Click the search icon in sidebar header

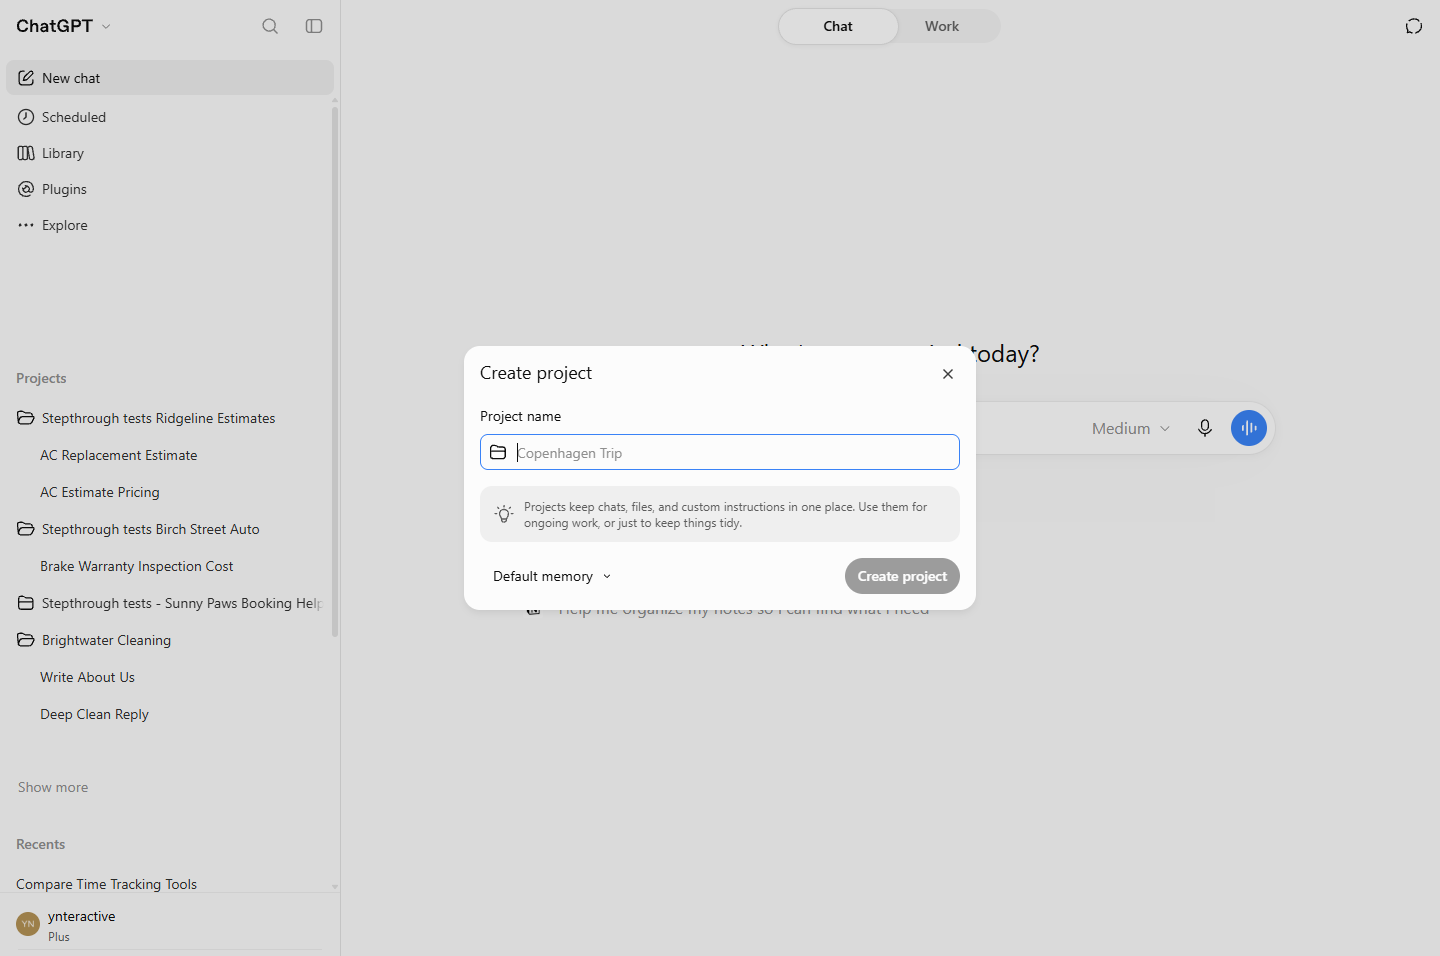click(270, 26)
